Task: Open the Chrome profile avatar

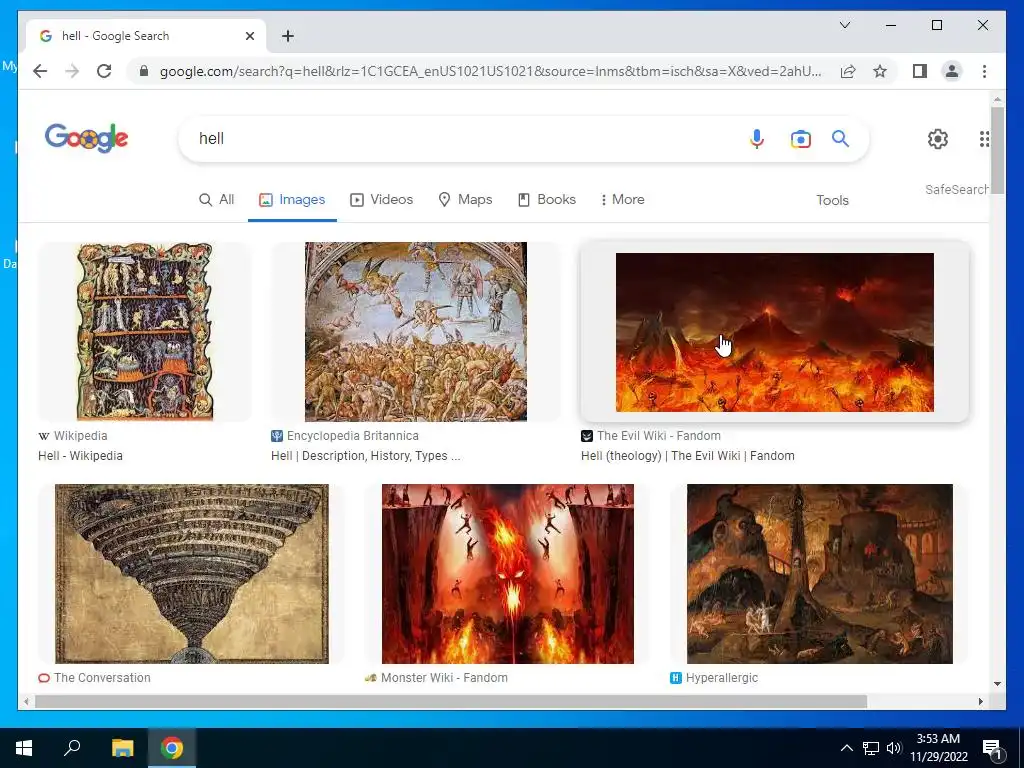Action: [952, 71]
